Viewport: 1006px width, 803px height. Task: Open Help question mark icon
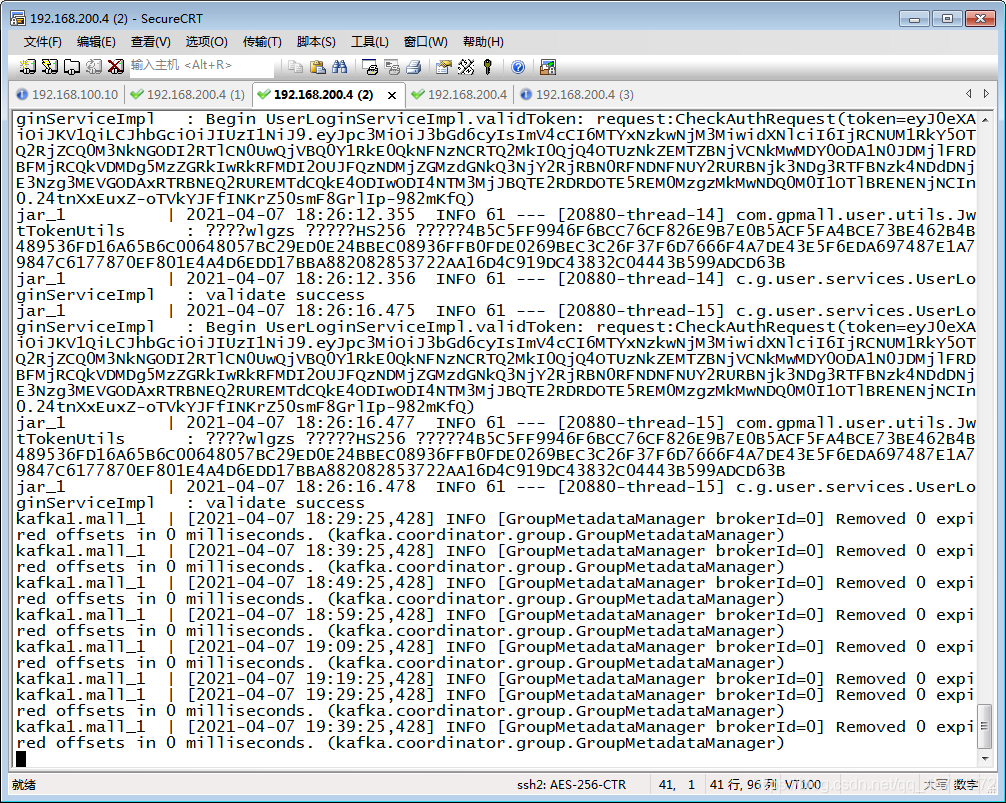coord(518,66)
